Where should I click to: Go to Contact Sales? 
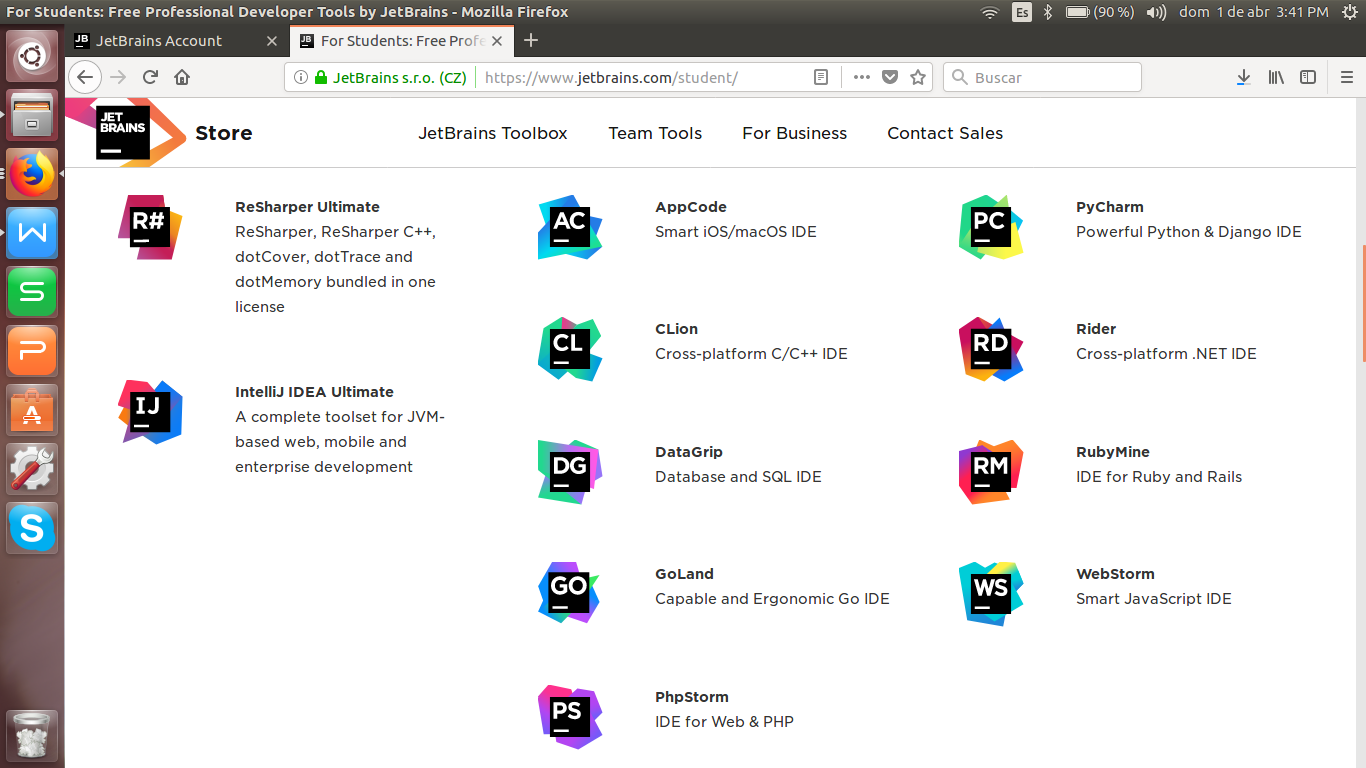(945, 133)
